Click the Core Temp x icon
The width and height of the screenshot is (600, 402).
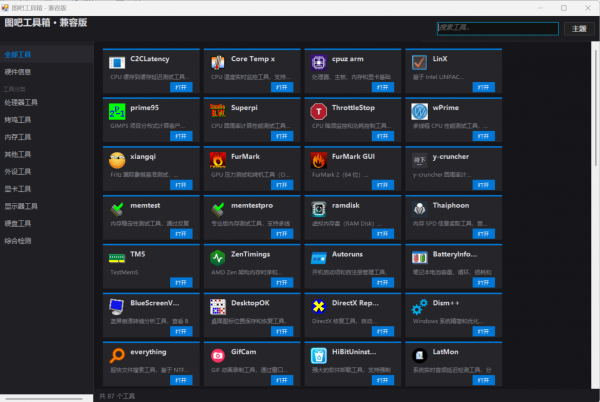tap(218, 63)
